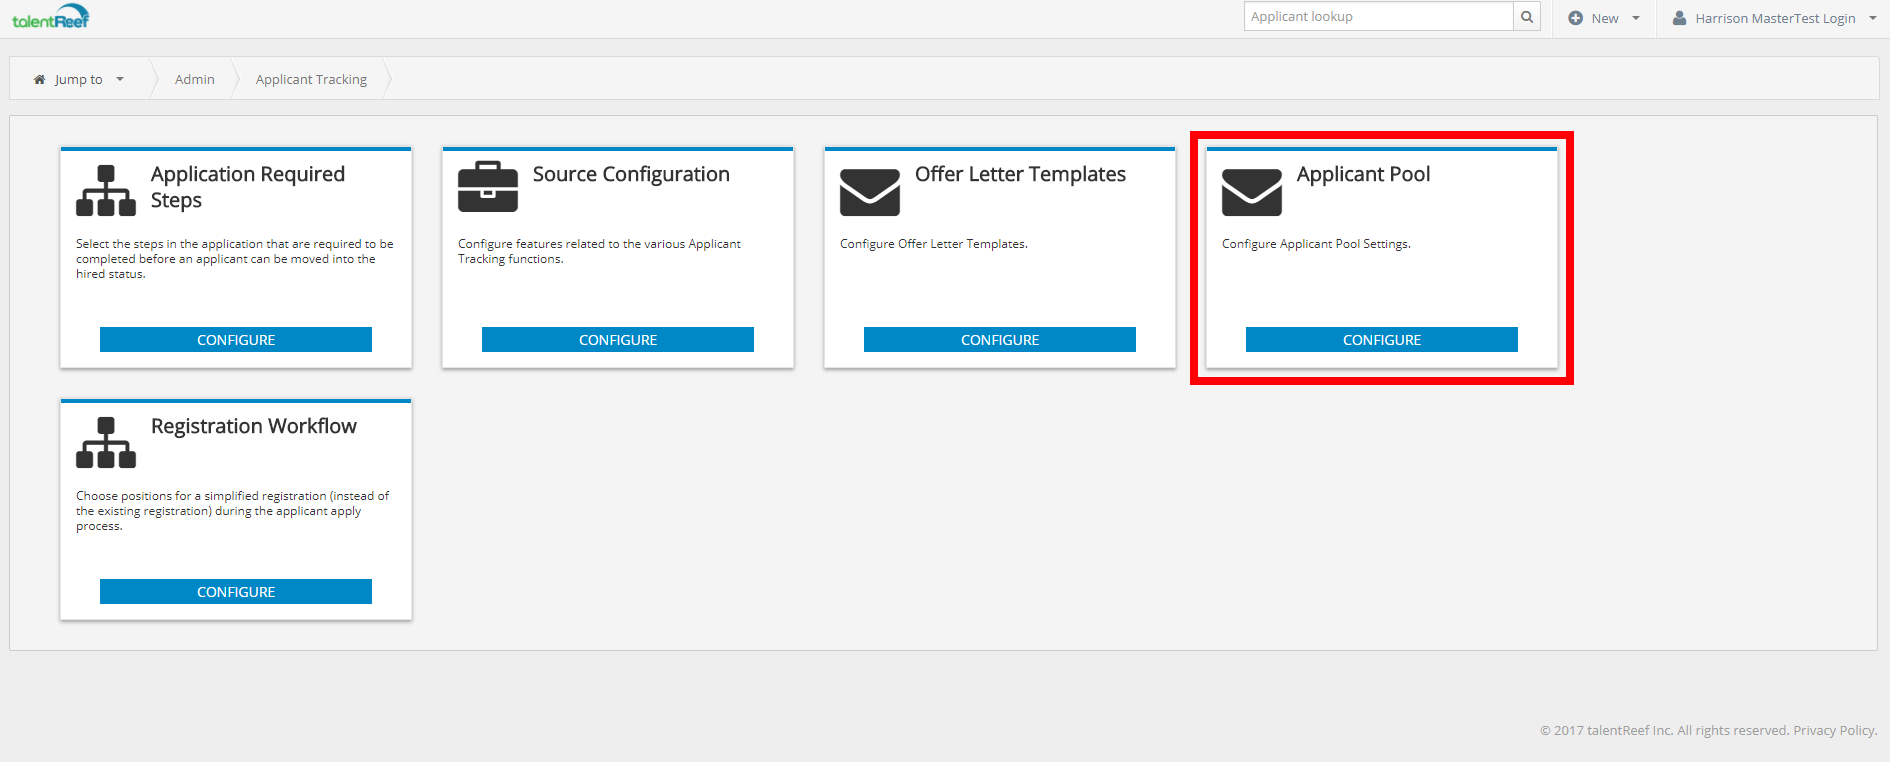Screen dimensions: 1890x762
Task: Focus the Applicant lookup search field
Action: [1378, 17]
